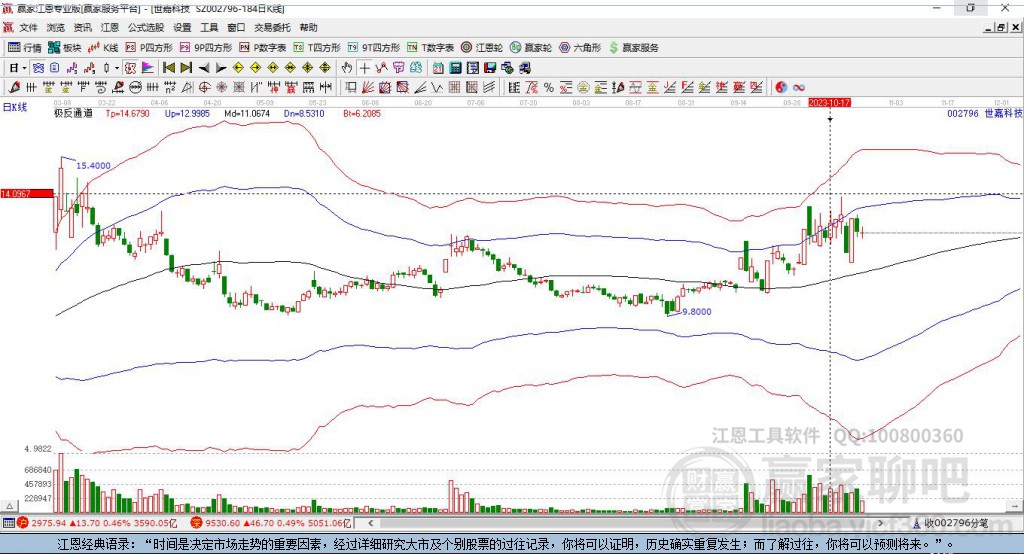Viewport: 1024px width, 554px height.
Task: Select the hand pan tool icon
Action: pyautogui.click(x=347, y=68)
